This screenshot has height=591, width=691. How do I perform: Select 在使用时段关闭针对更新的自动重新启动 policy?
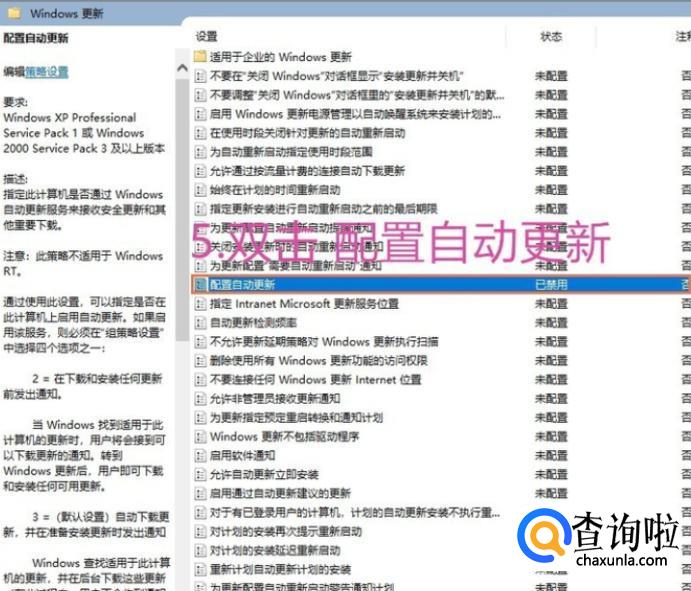(307, 133)
